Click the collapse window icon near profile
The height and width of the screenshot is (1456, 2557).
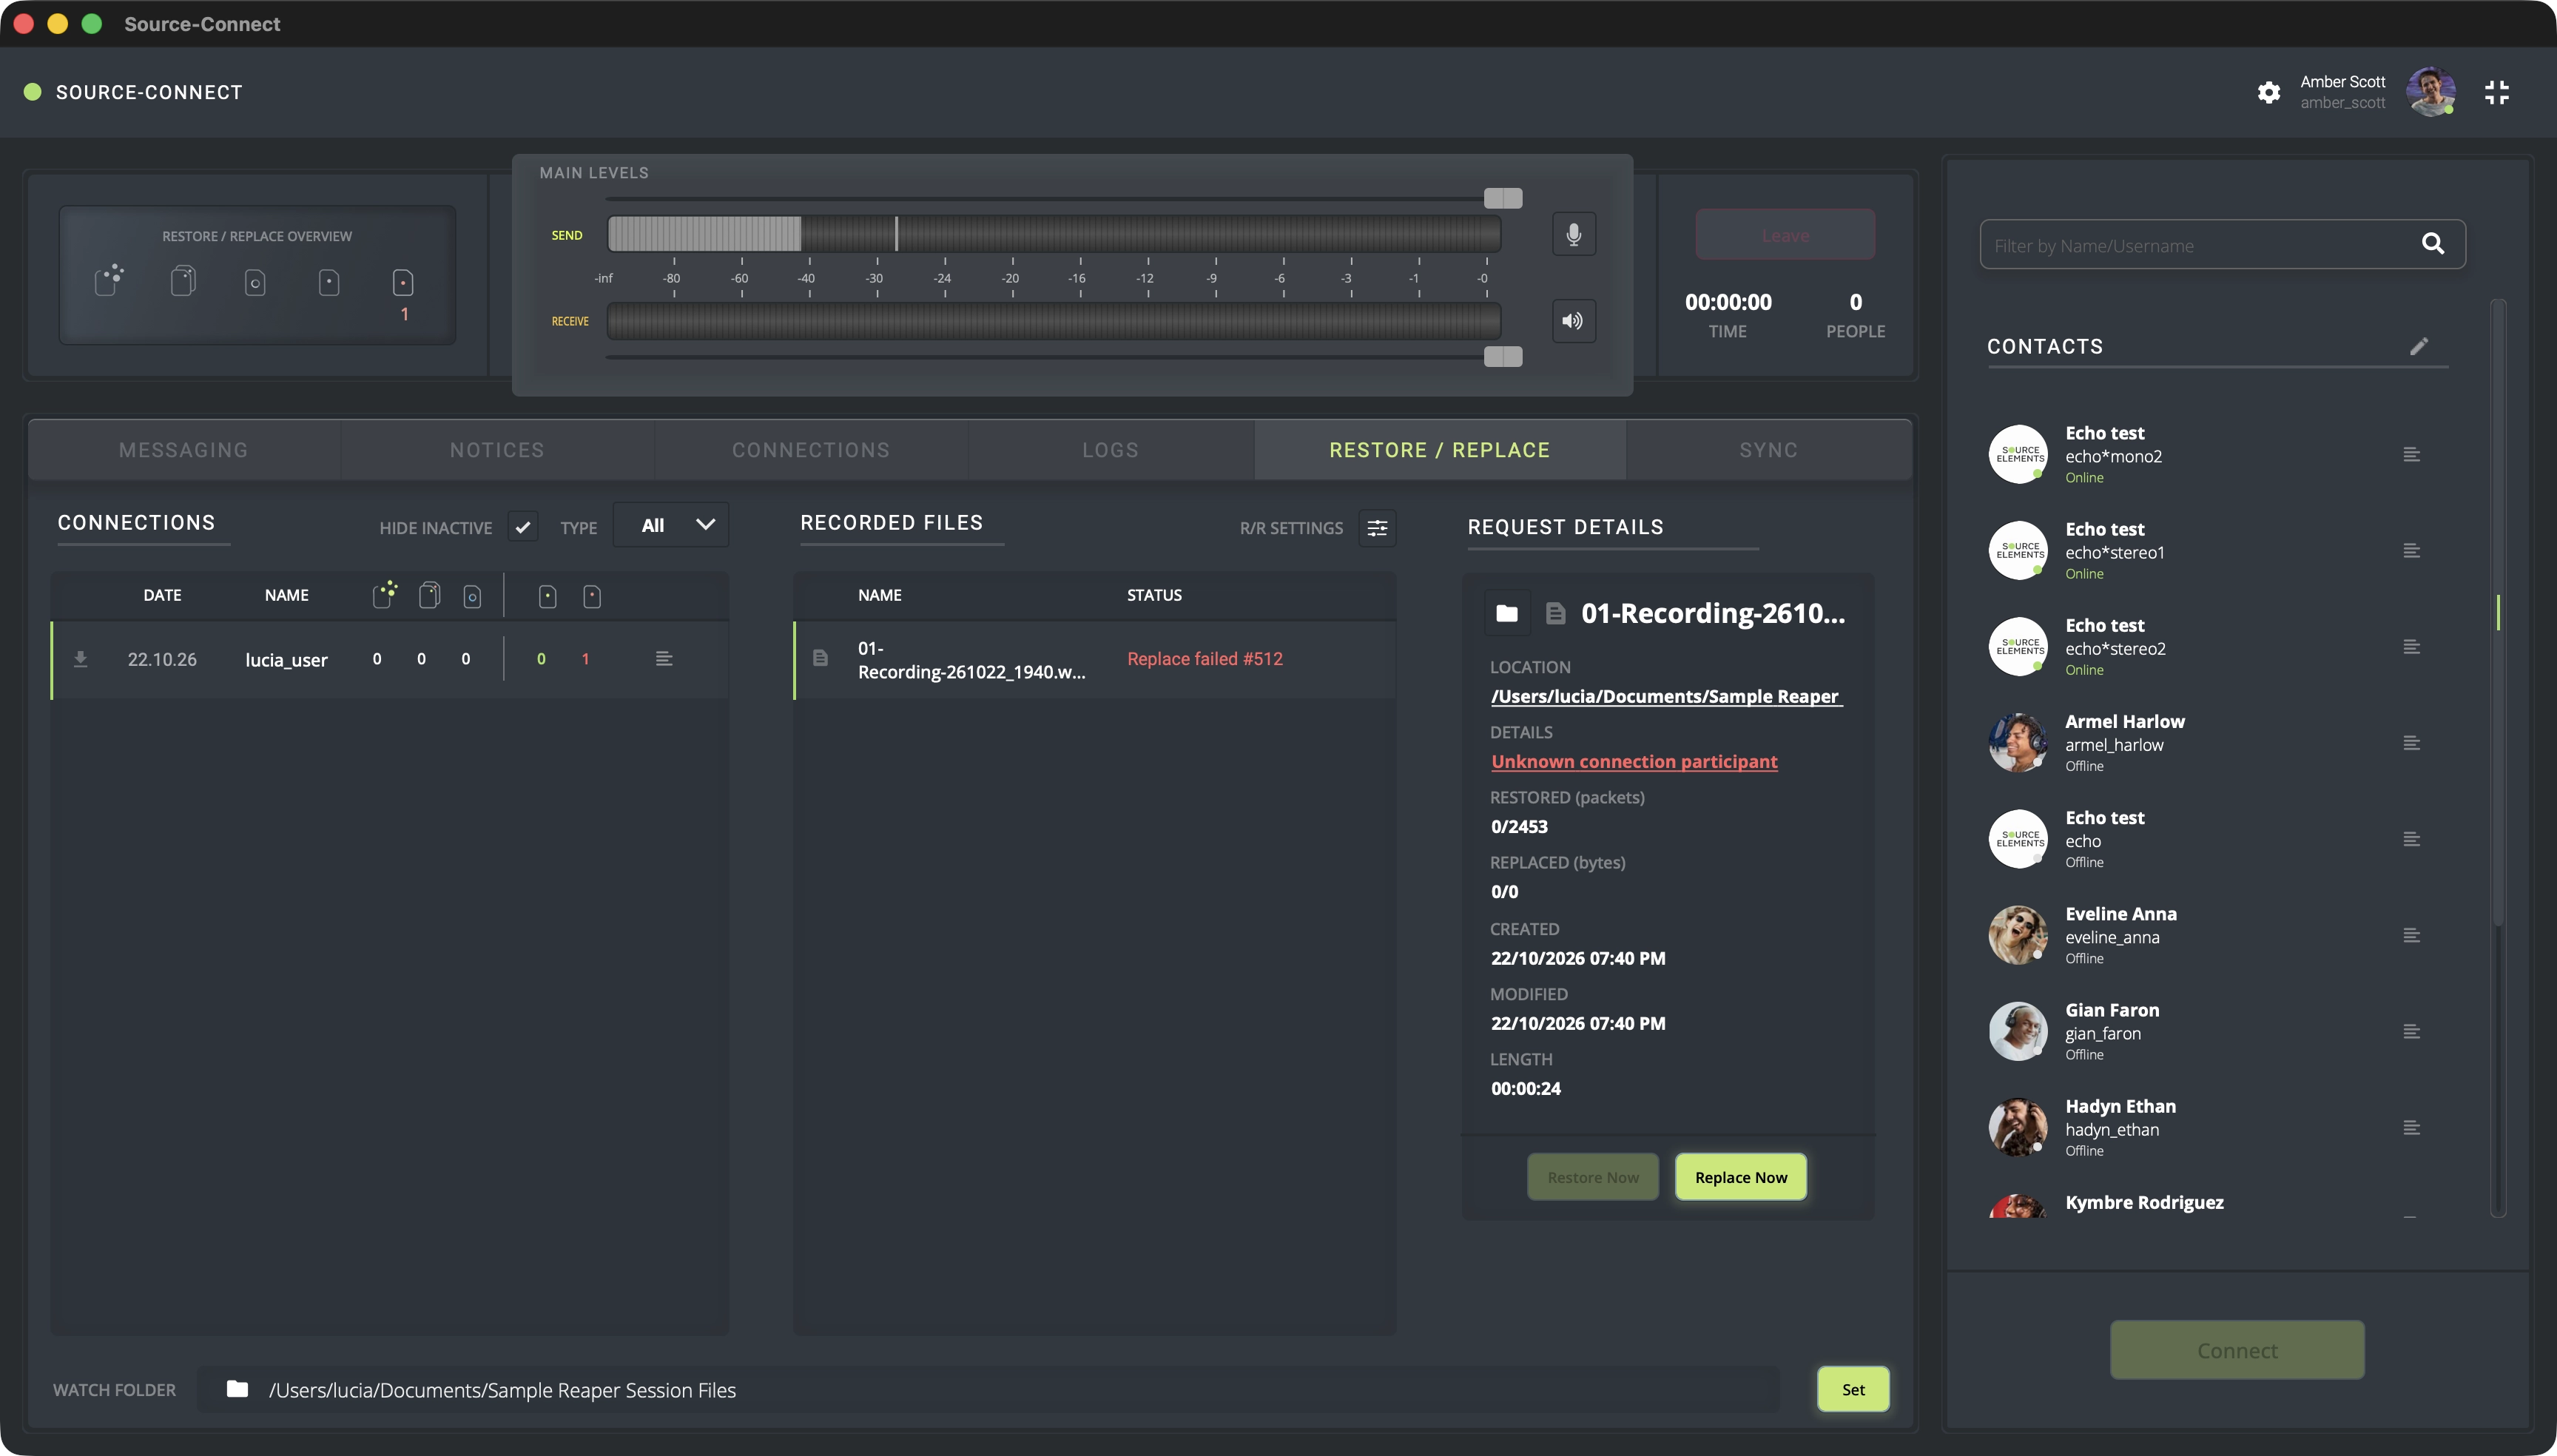pyautogui.click(x=2497, y=93)
